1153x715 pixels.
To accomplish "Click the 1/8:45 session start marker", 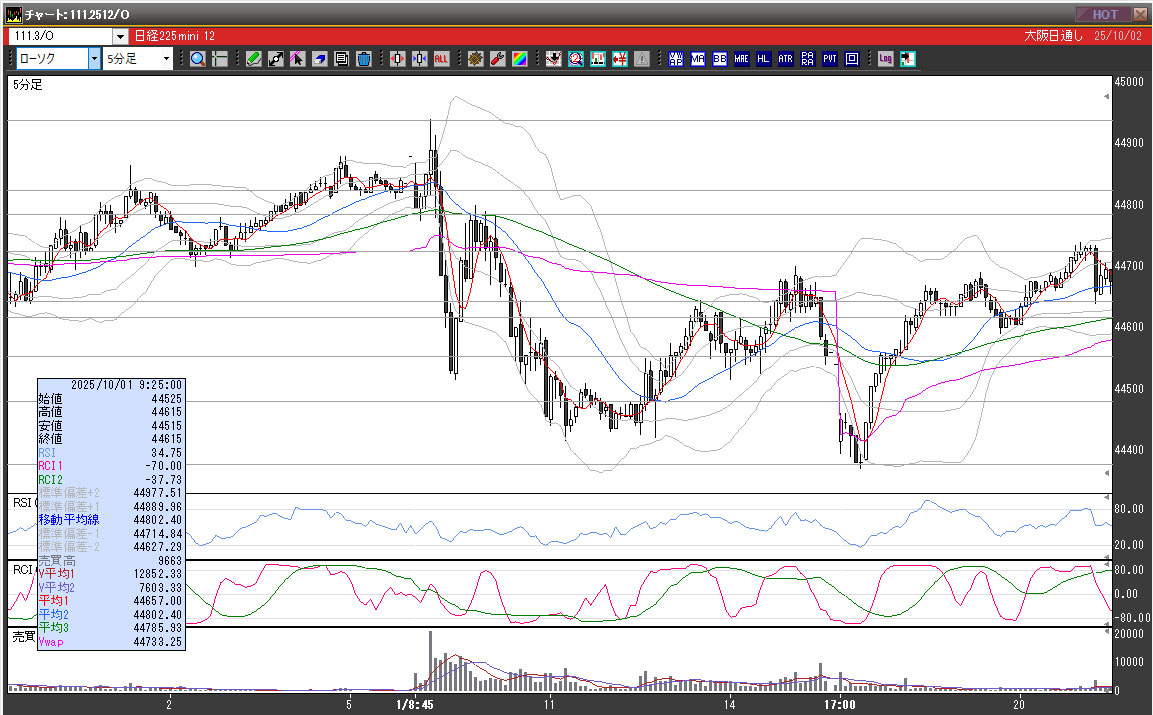I will [412, 704].
